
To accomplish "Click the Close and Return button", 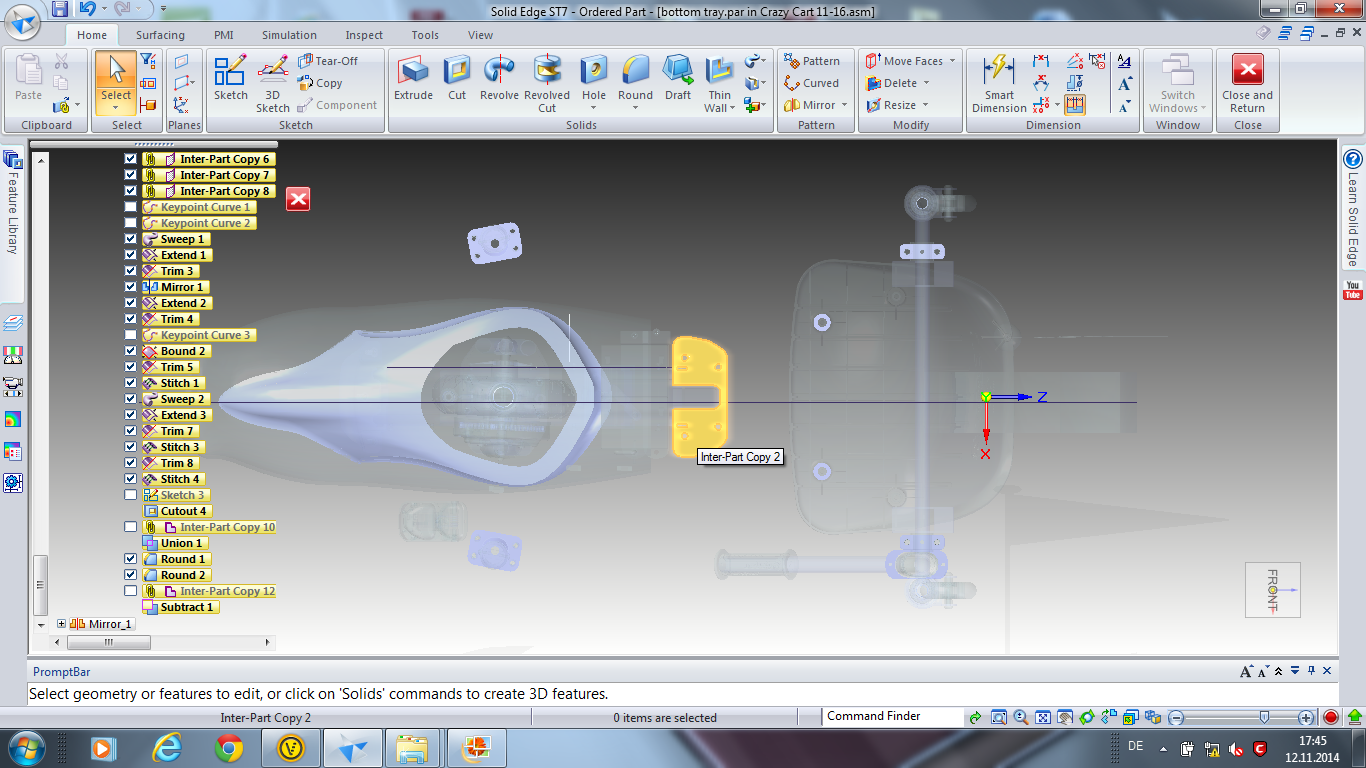I will (1247, 84).
